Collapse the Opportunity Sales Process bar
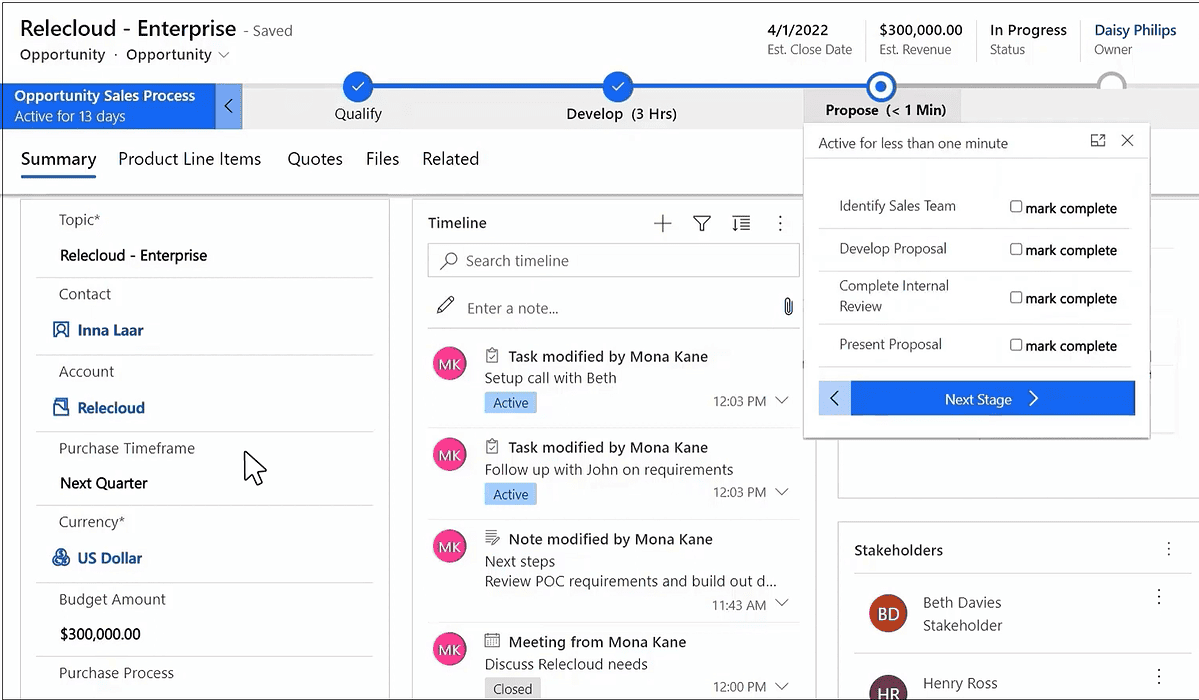 point(229,106)
